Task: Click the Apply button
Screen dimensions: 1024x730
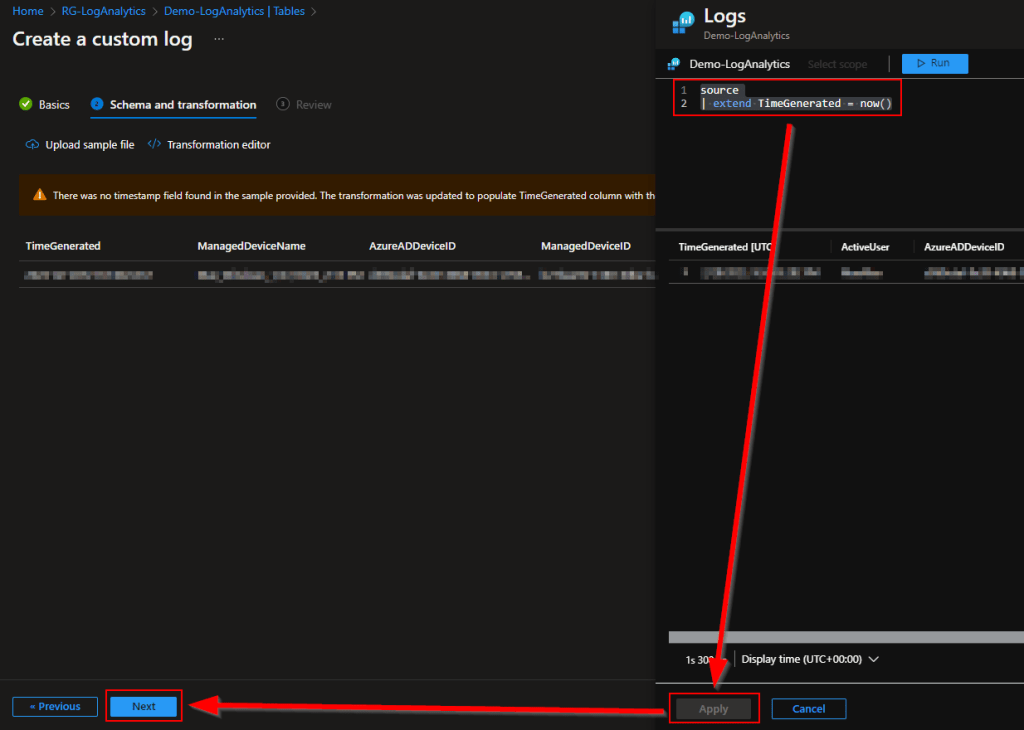Action: point(713,709)
